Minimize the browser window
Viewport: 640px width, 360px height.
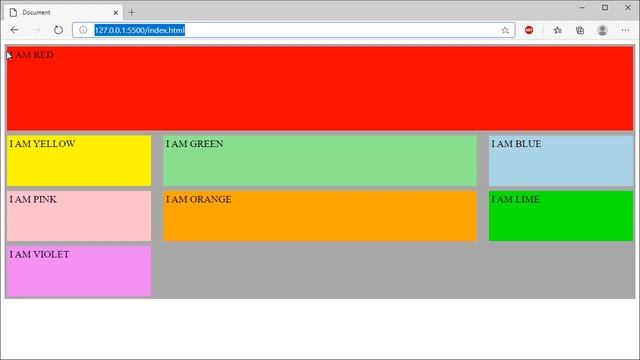coord(582,7)
